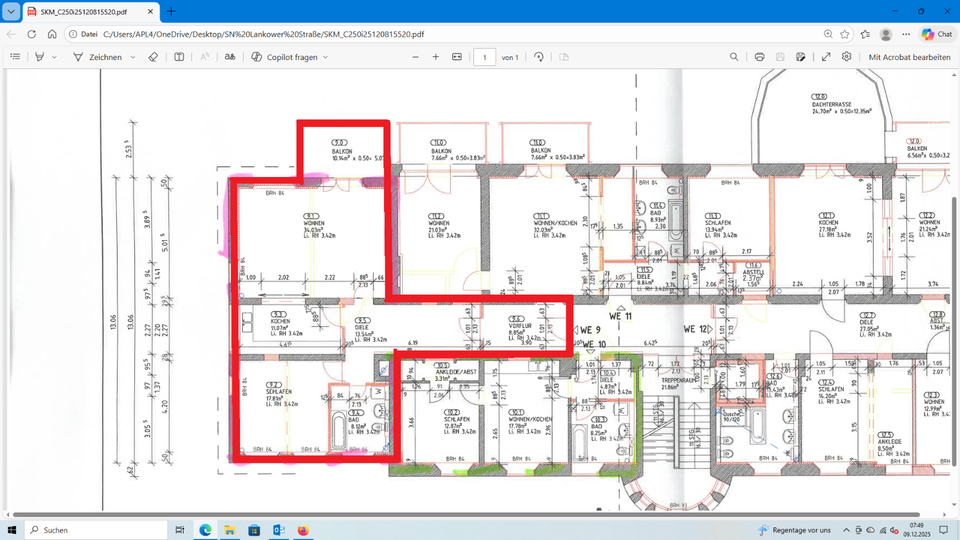This screenshot has height=540, width=960.
Task: Expand the Zeichnen pen options dropdown
Action: [x=132, y=57]
